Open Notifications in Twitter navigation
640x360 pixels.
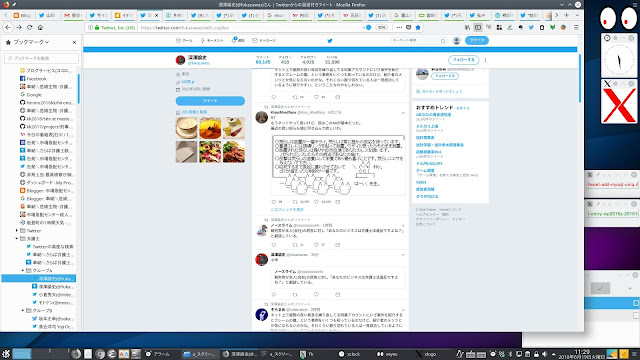[238, 40]
